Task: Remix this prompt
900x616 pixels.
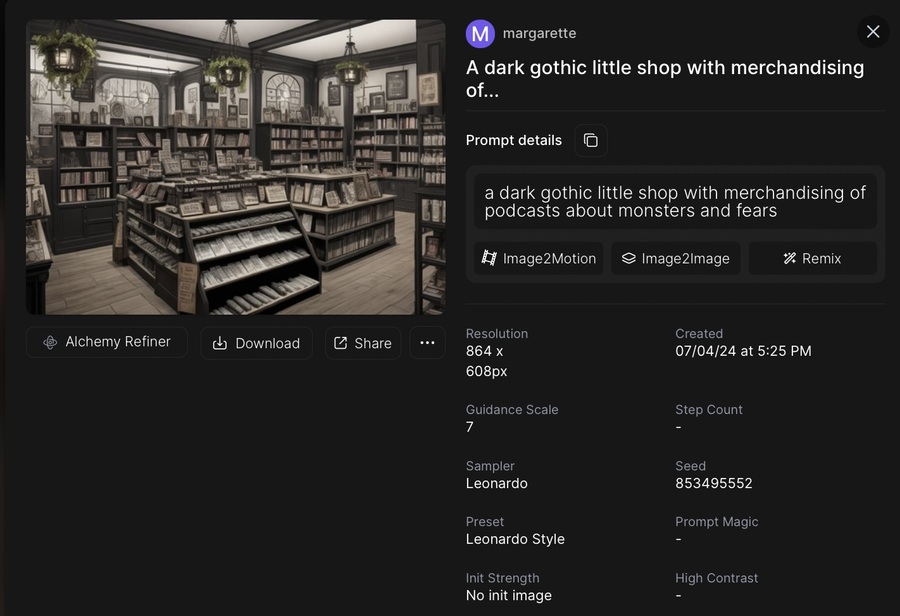Action: (812, 258)
